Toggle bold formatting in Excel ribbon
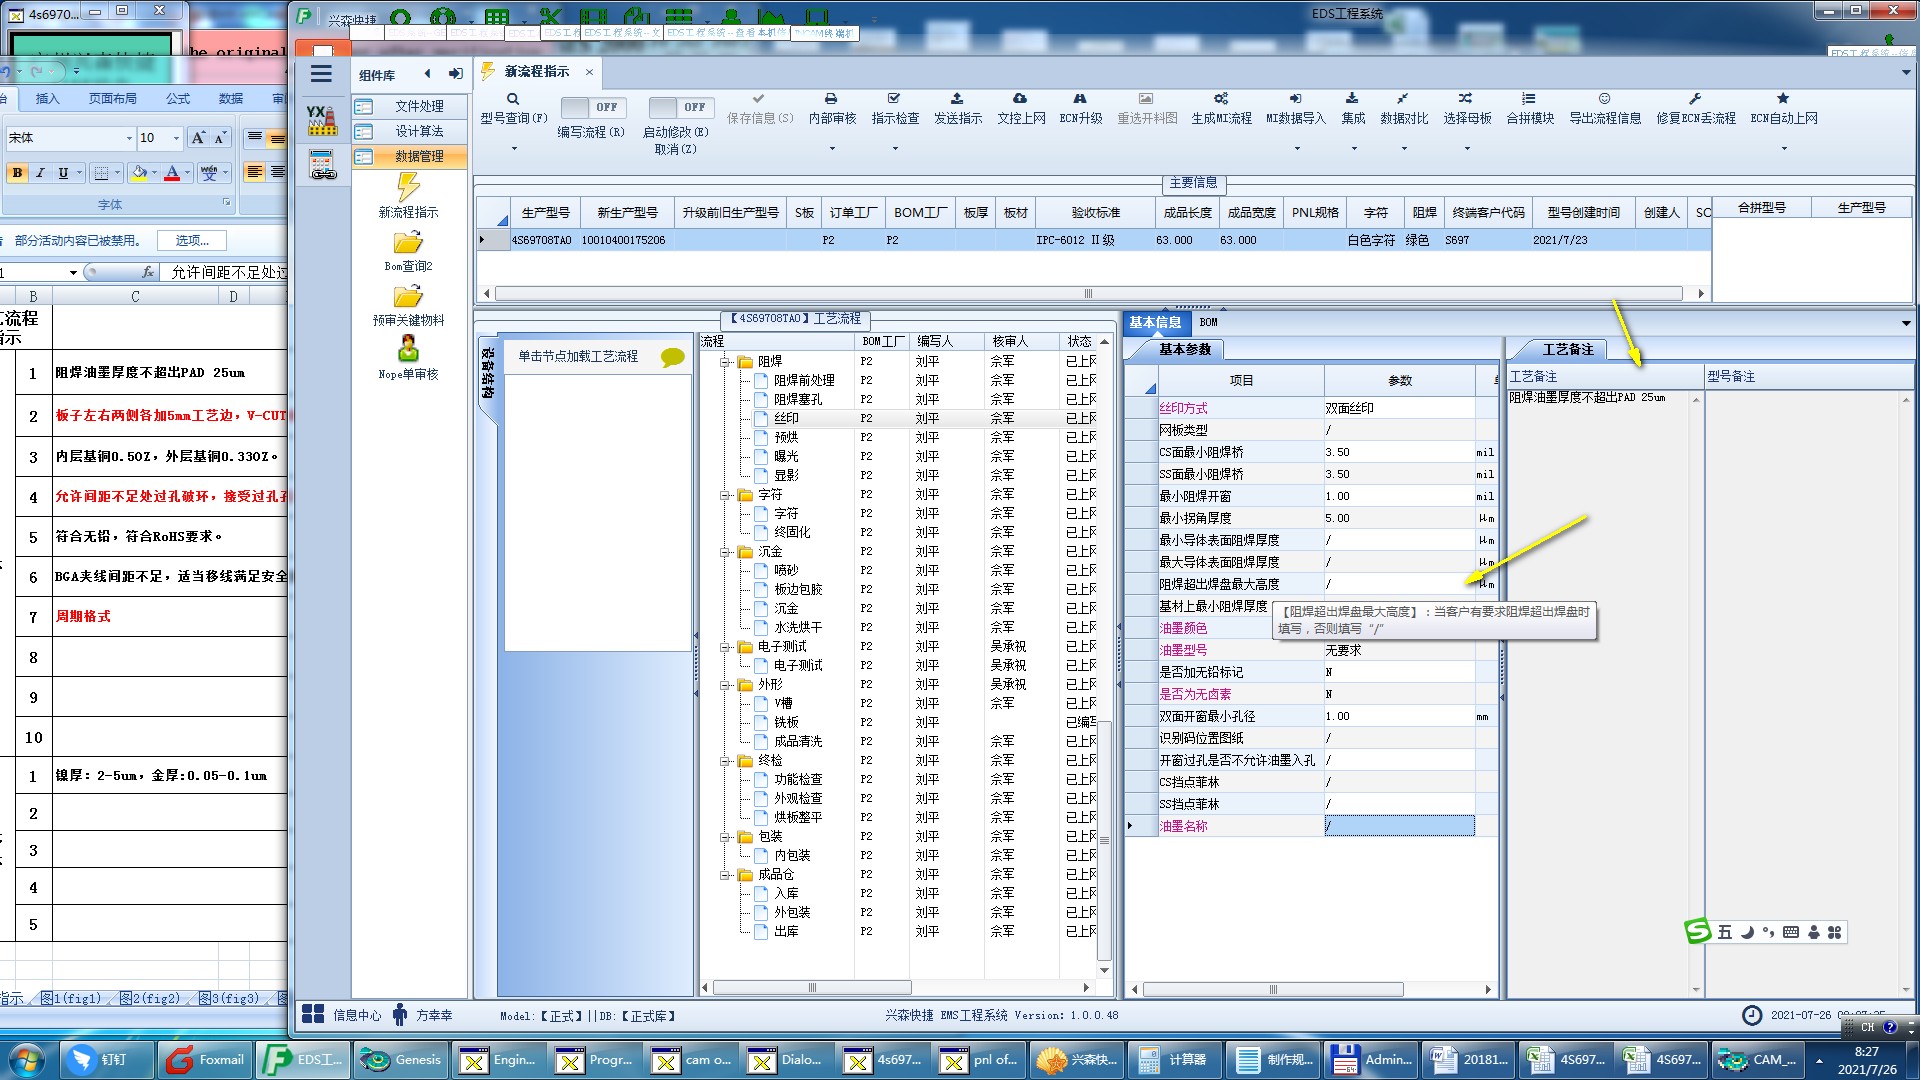1920x1080 pixels. [17, 173]
